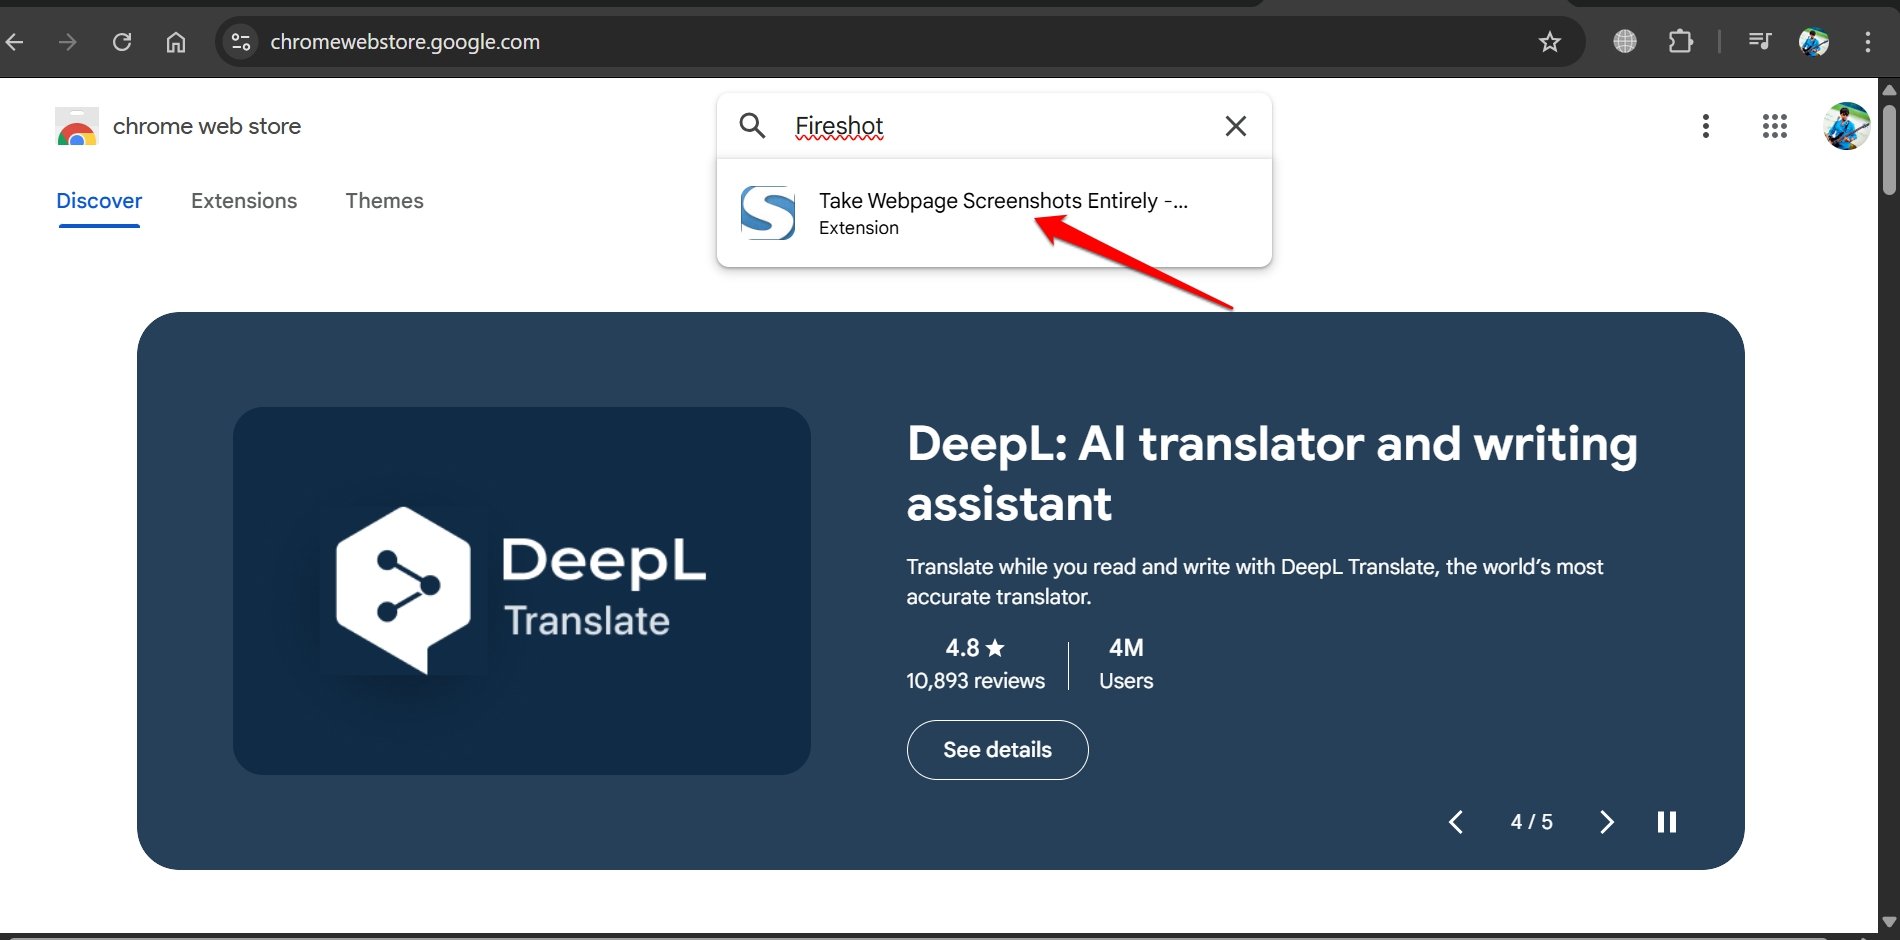
Task: Open the media control icon in toolbar
Action: tap(1760, 41)
